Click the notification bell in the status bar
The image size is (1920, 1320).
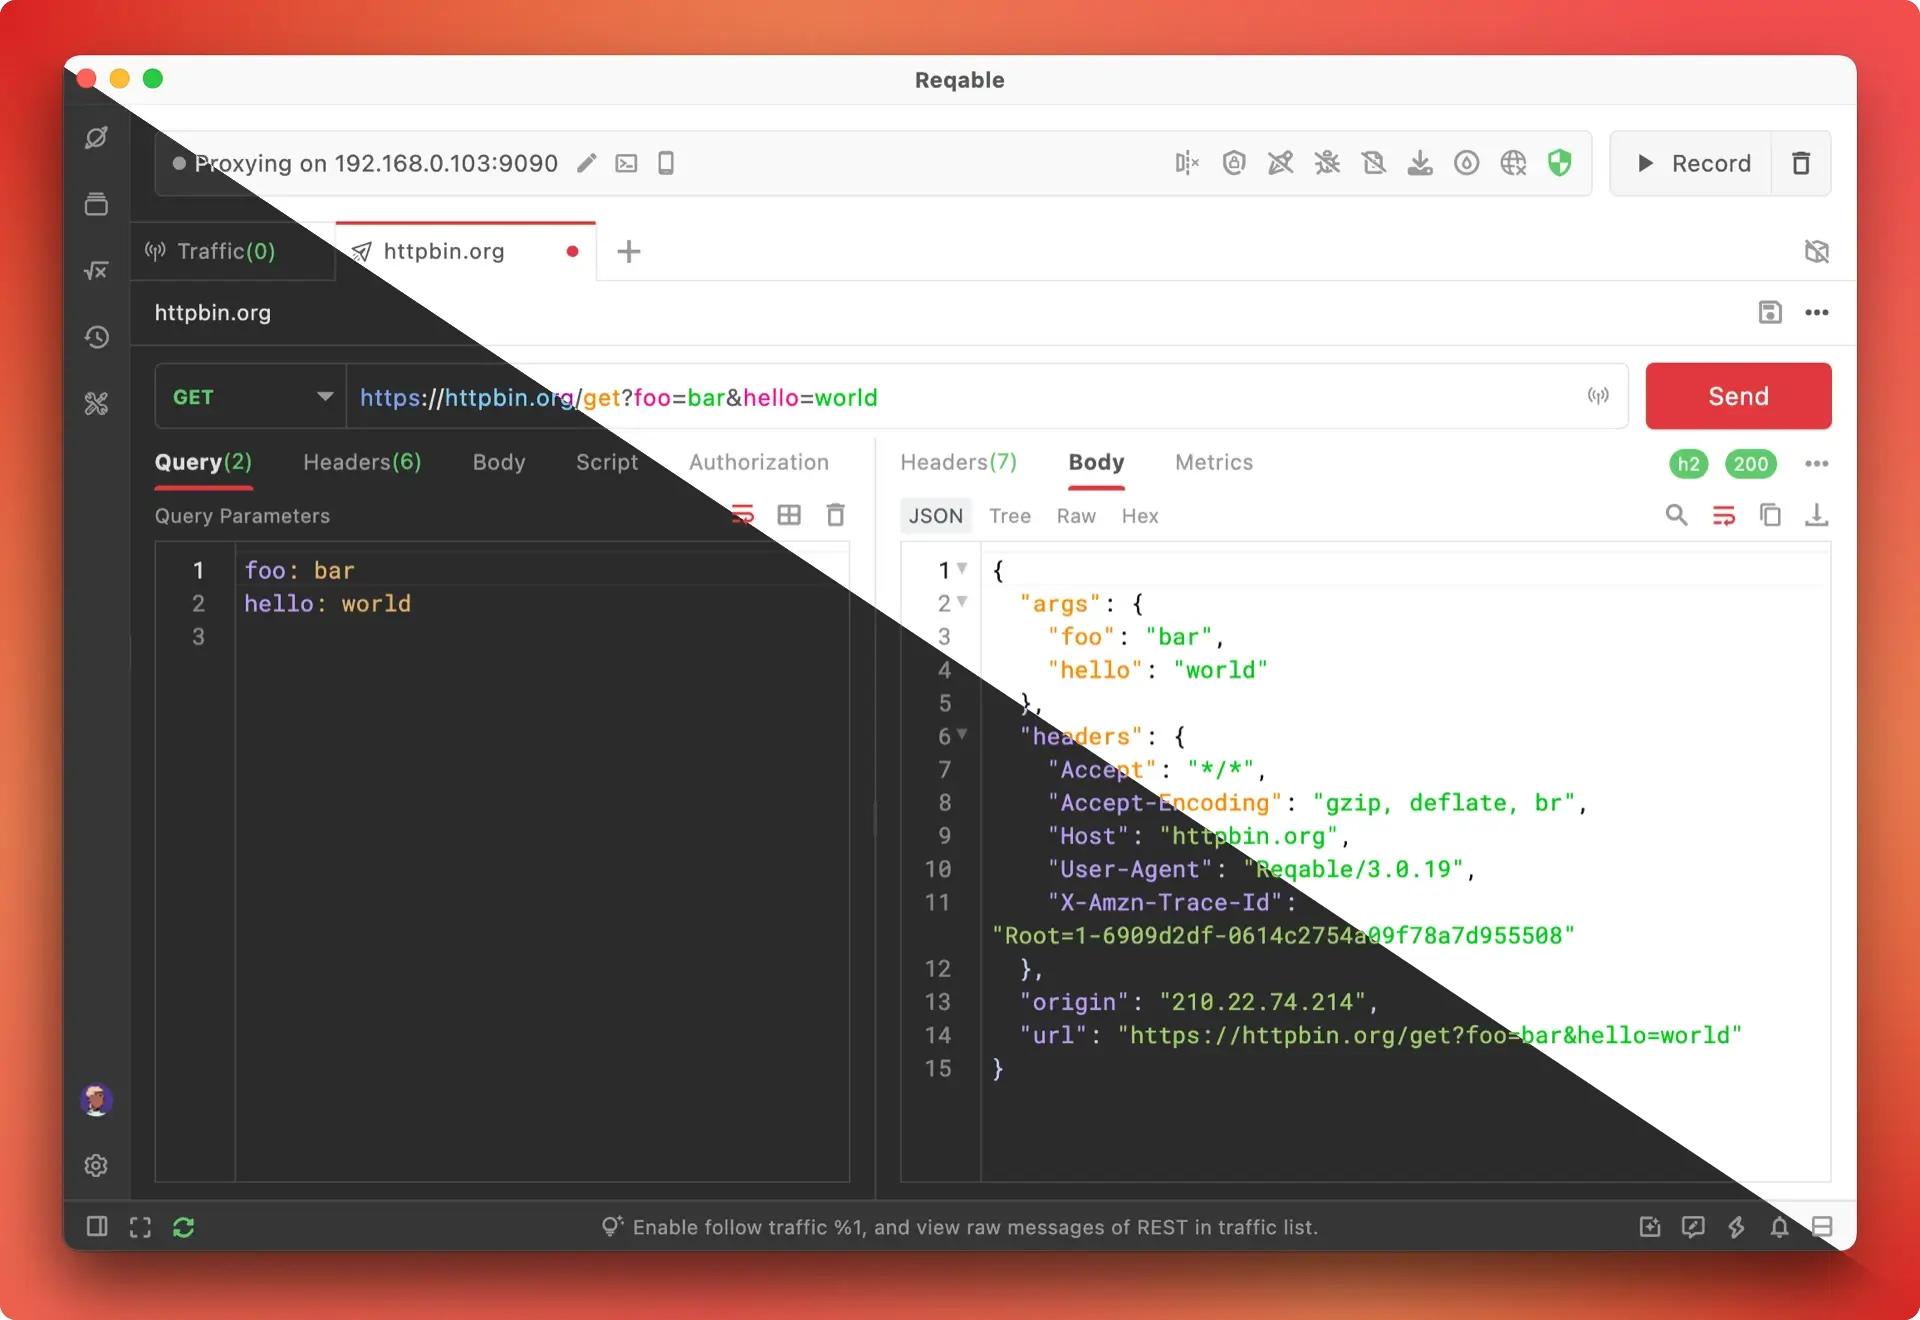click(x=1779, y=1228)
